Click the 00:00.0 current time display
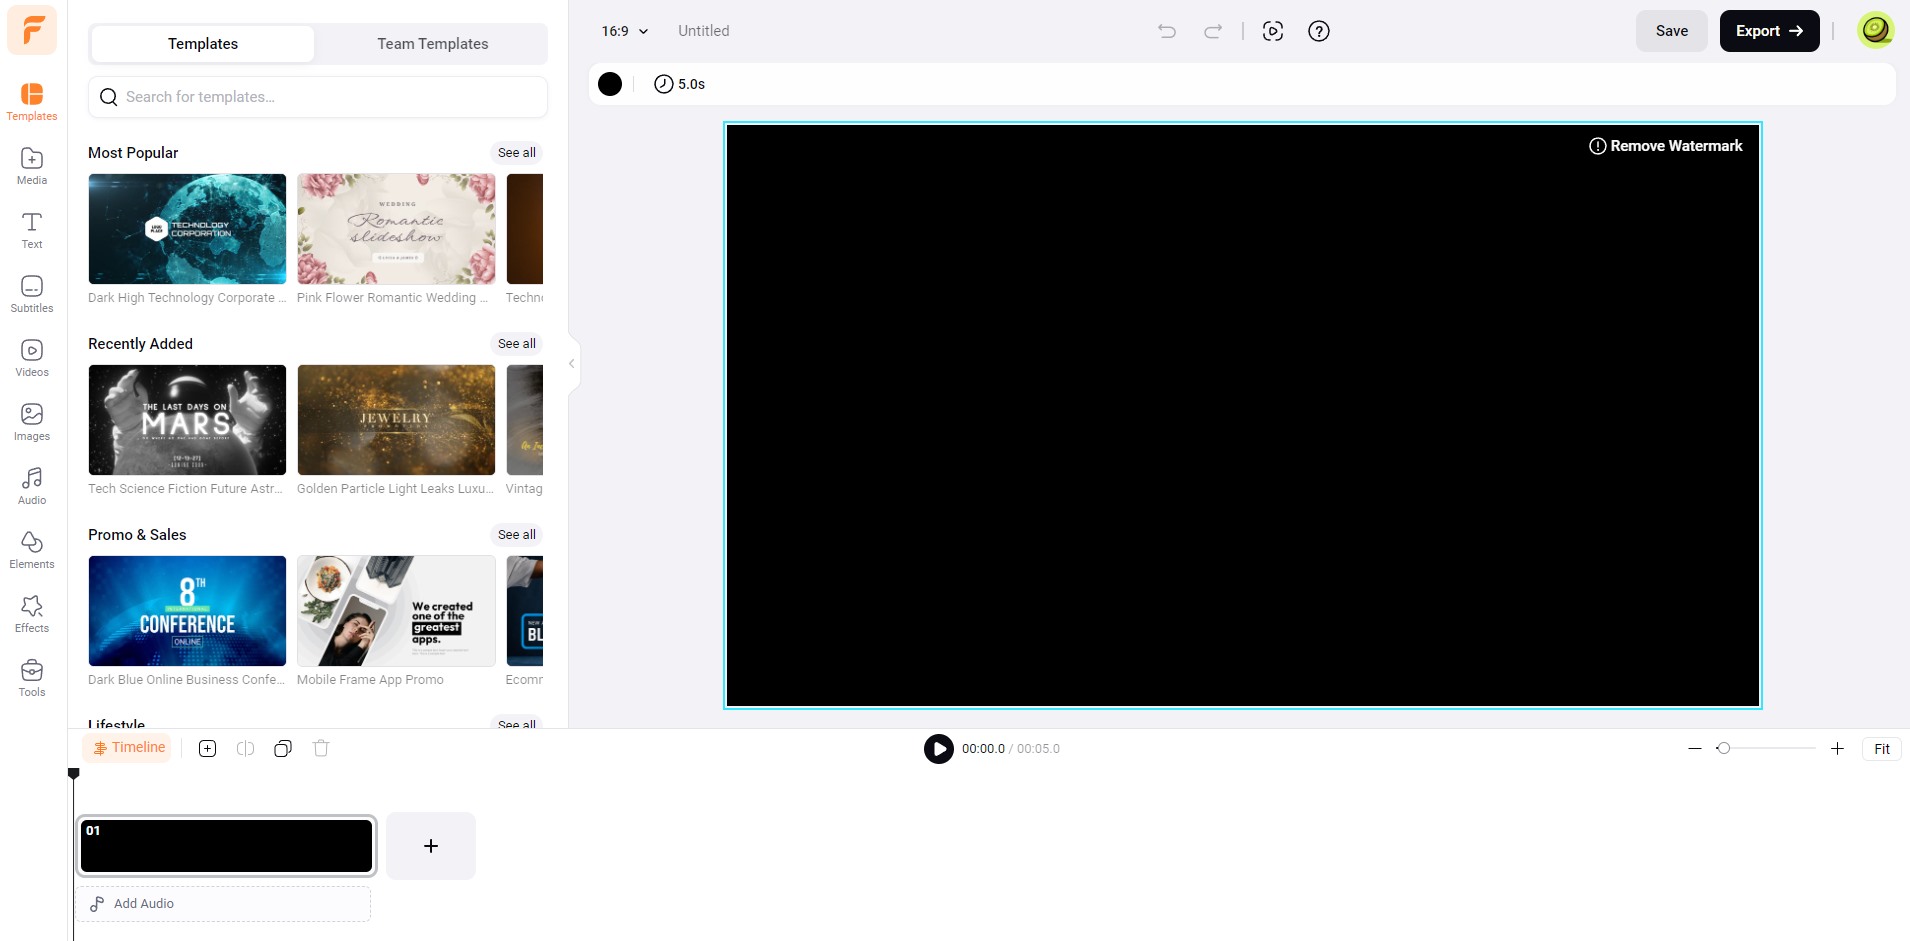The height and width of the screenshot is (941, 1910). 983,749
